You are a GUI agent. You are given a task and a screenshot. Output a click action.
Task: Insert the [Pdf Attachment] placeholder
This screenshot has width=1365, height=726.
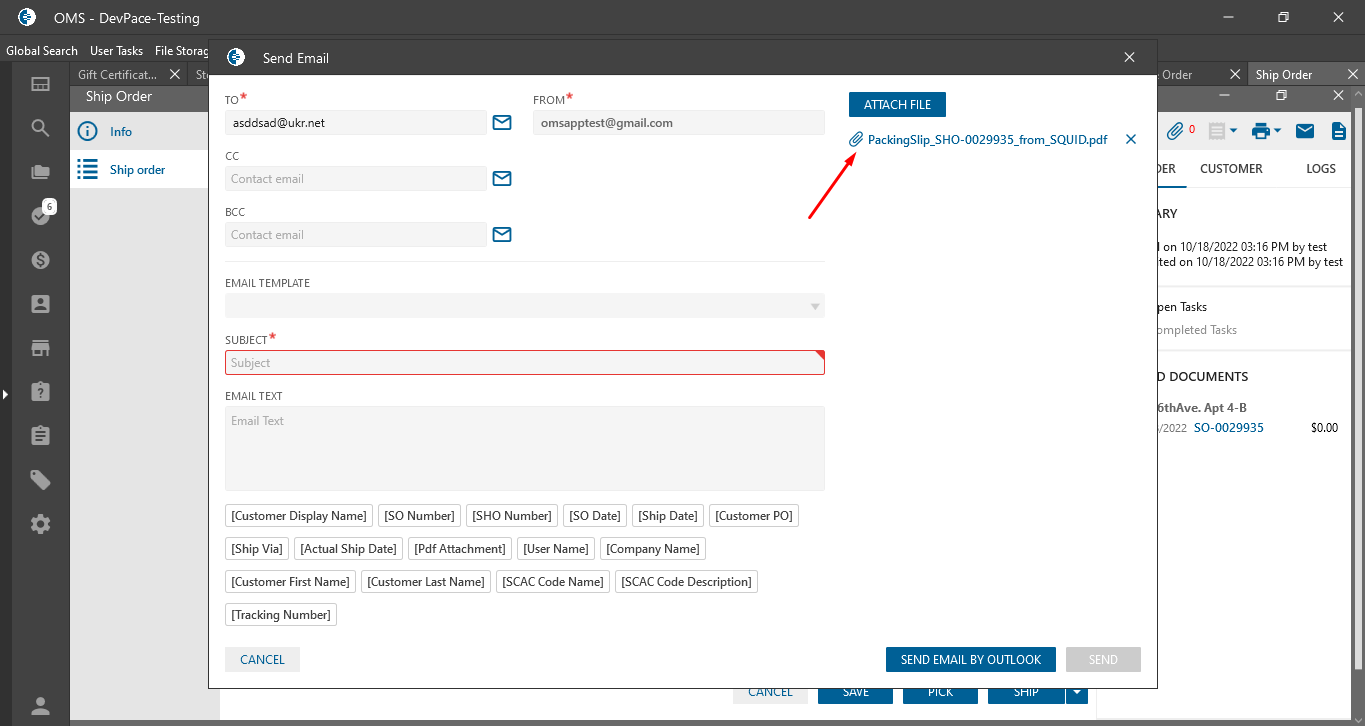point(459,549)
